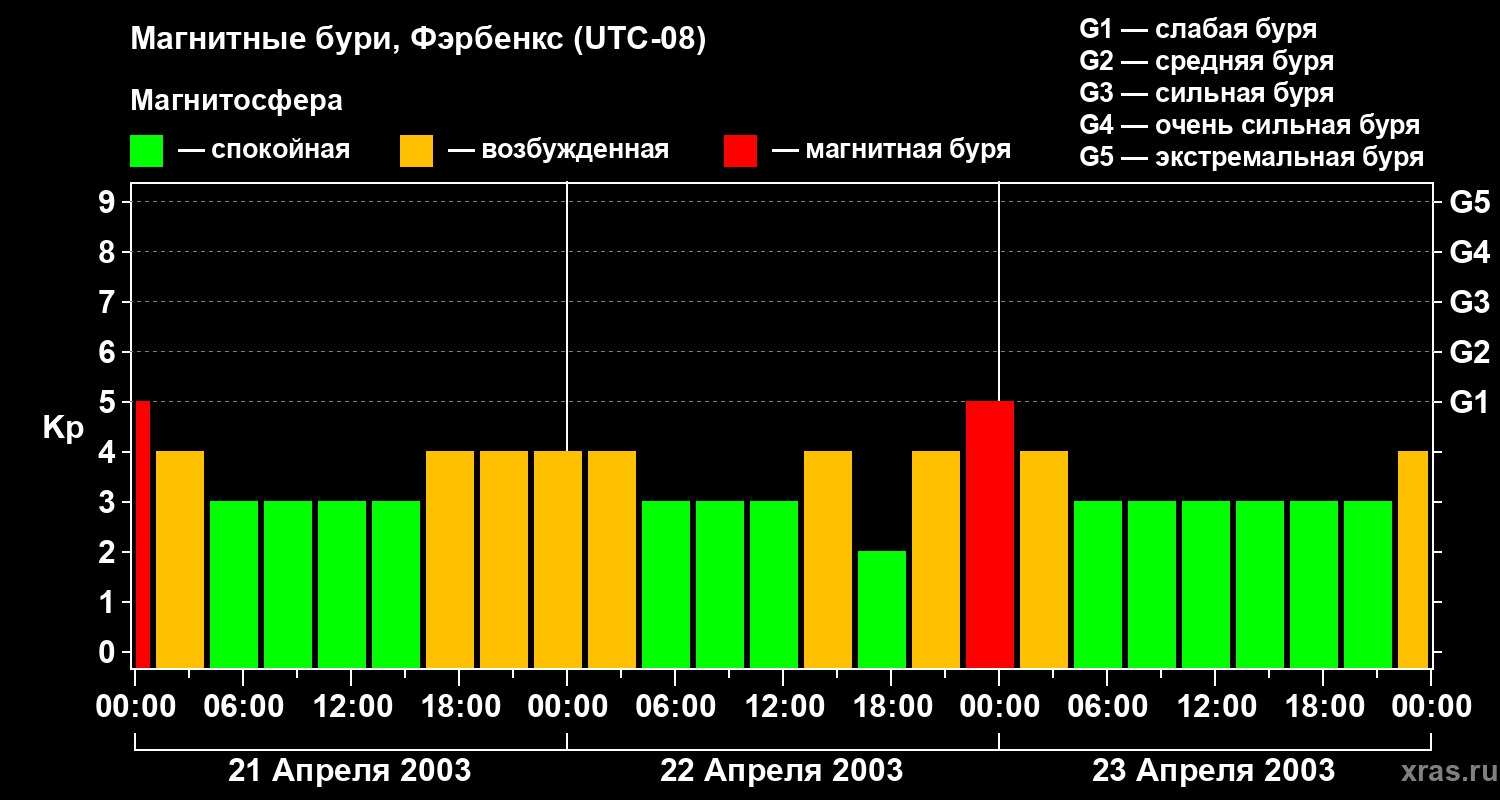The image size is (1500, 800).
Task: Click the 'G3 — сильная буря' description line
Action: point(1206,93)
